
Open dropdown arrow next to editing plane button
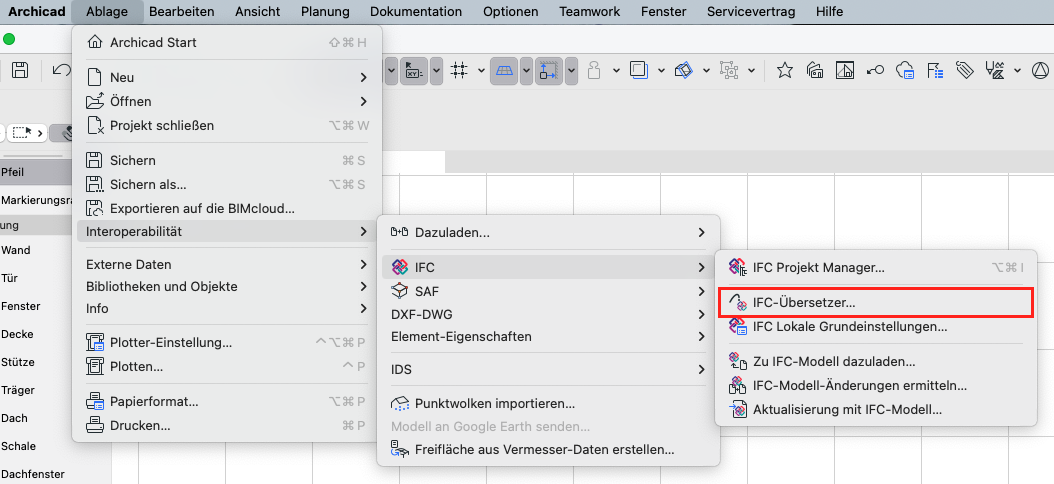pyautogui.click(x=526, y=70)
